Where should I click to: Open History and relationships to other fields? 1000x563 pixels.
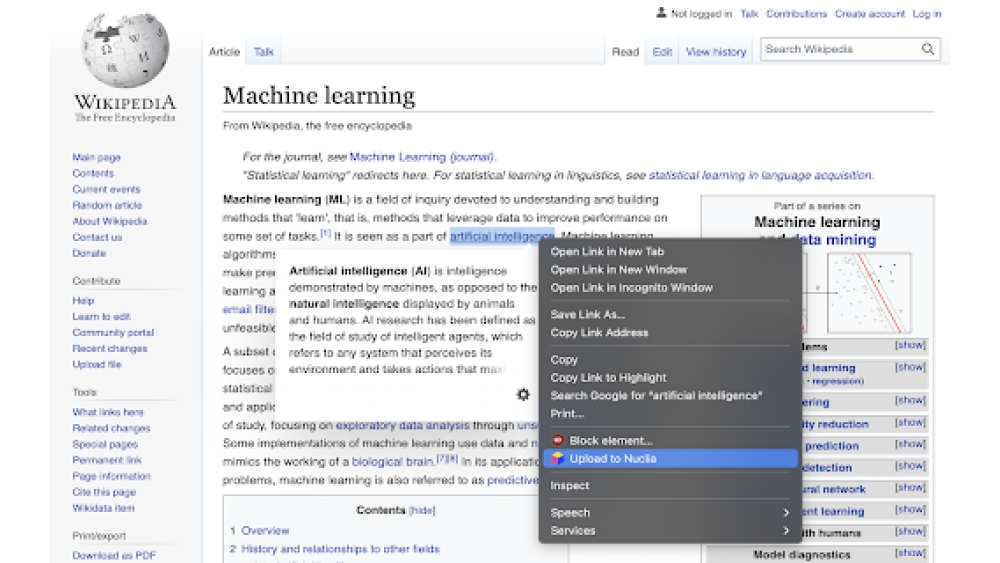(341, 549)
